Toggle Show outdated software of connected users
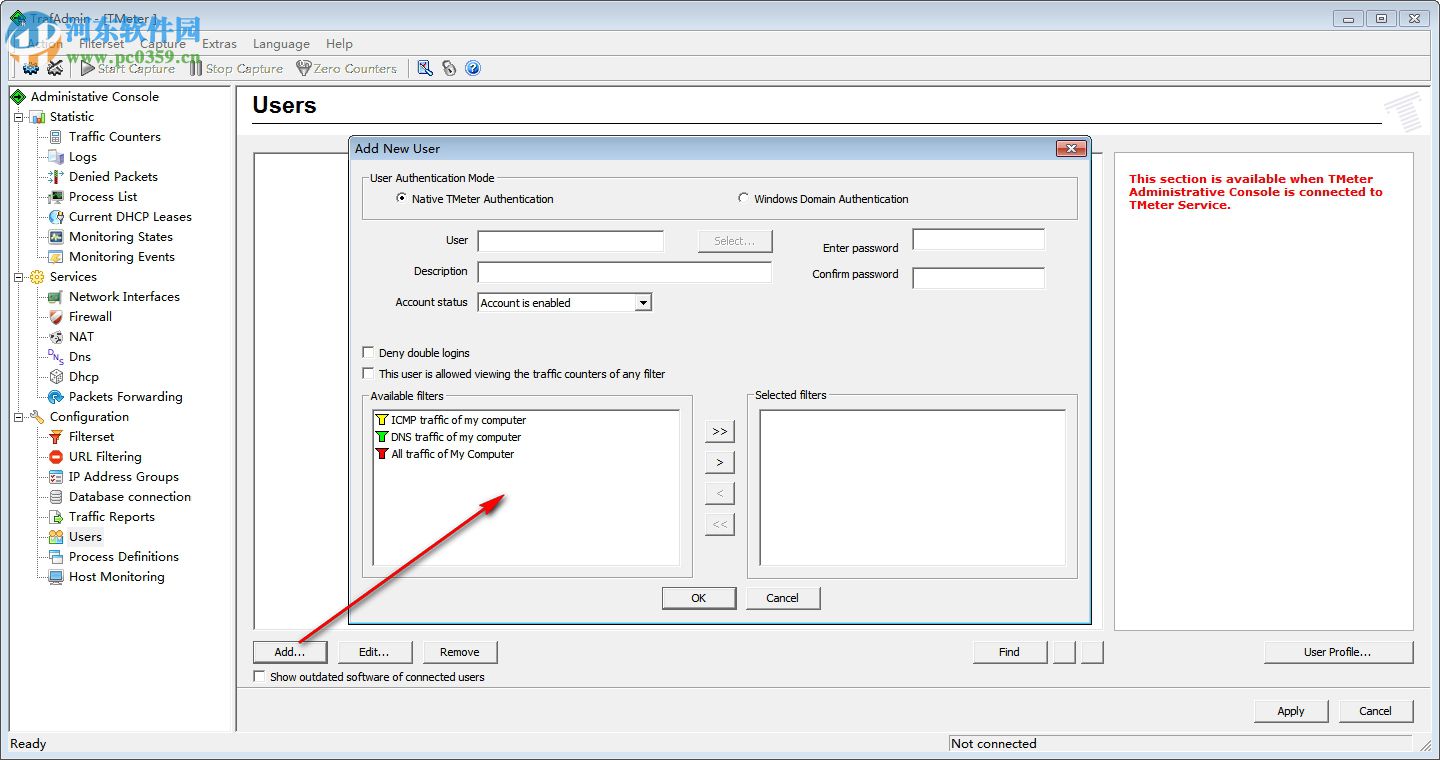 [x=260, y=676]
